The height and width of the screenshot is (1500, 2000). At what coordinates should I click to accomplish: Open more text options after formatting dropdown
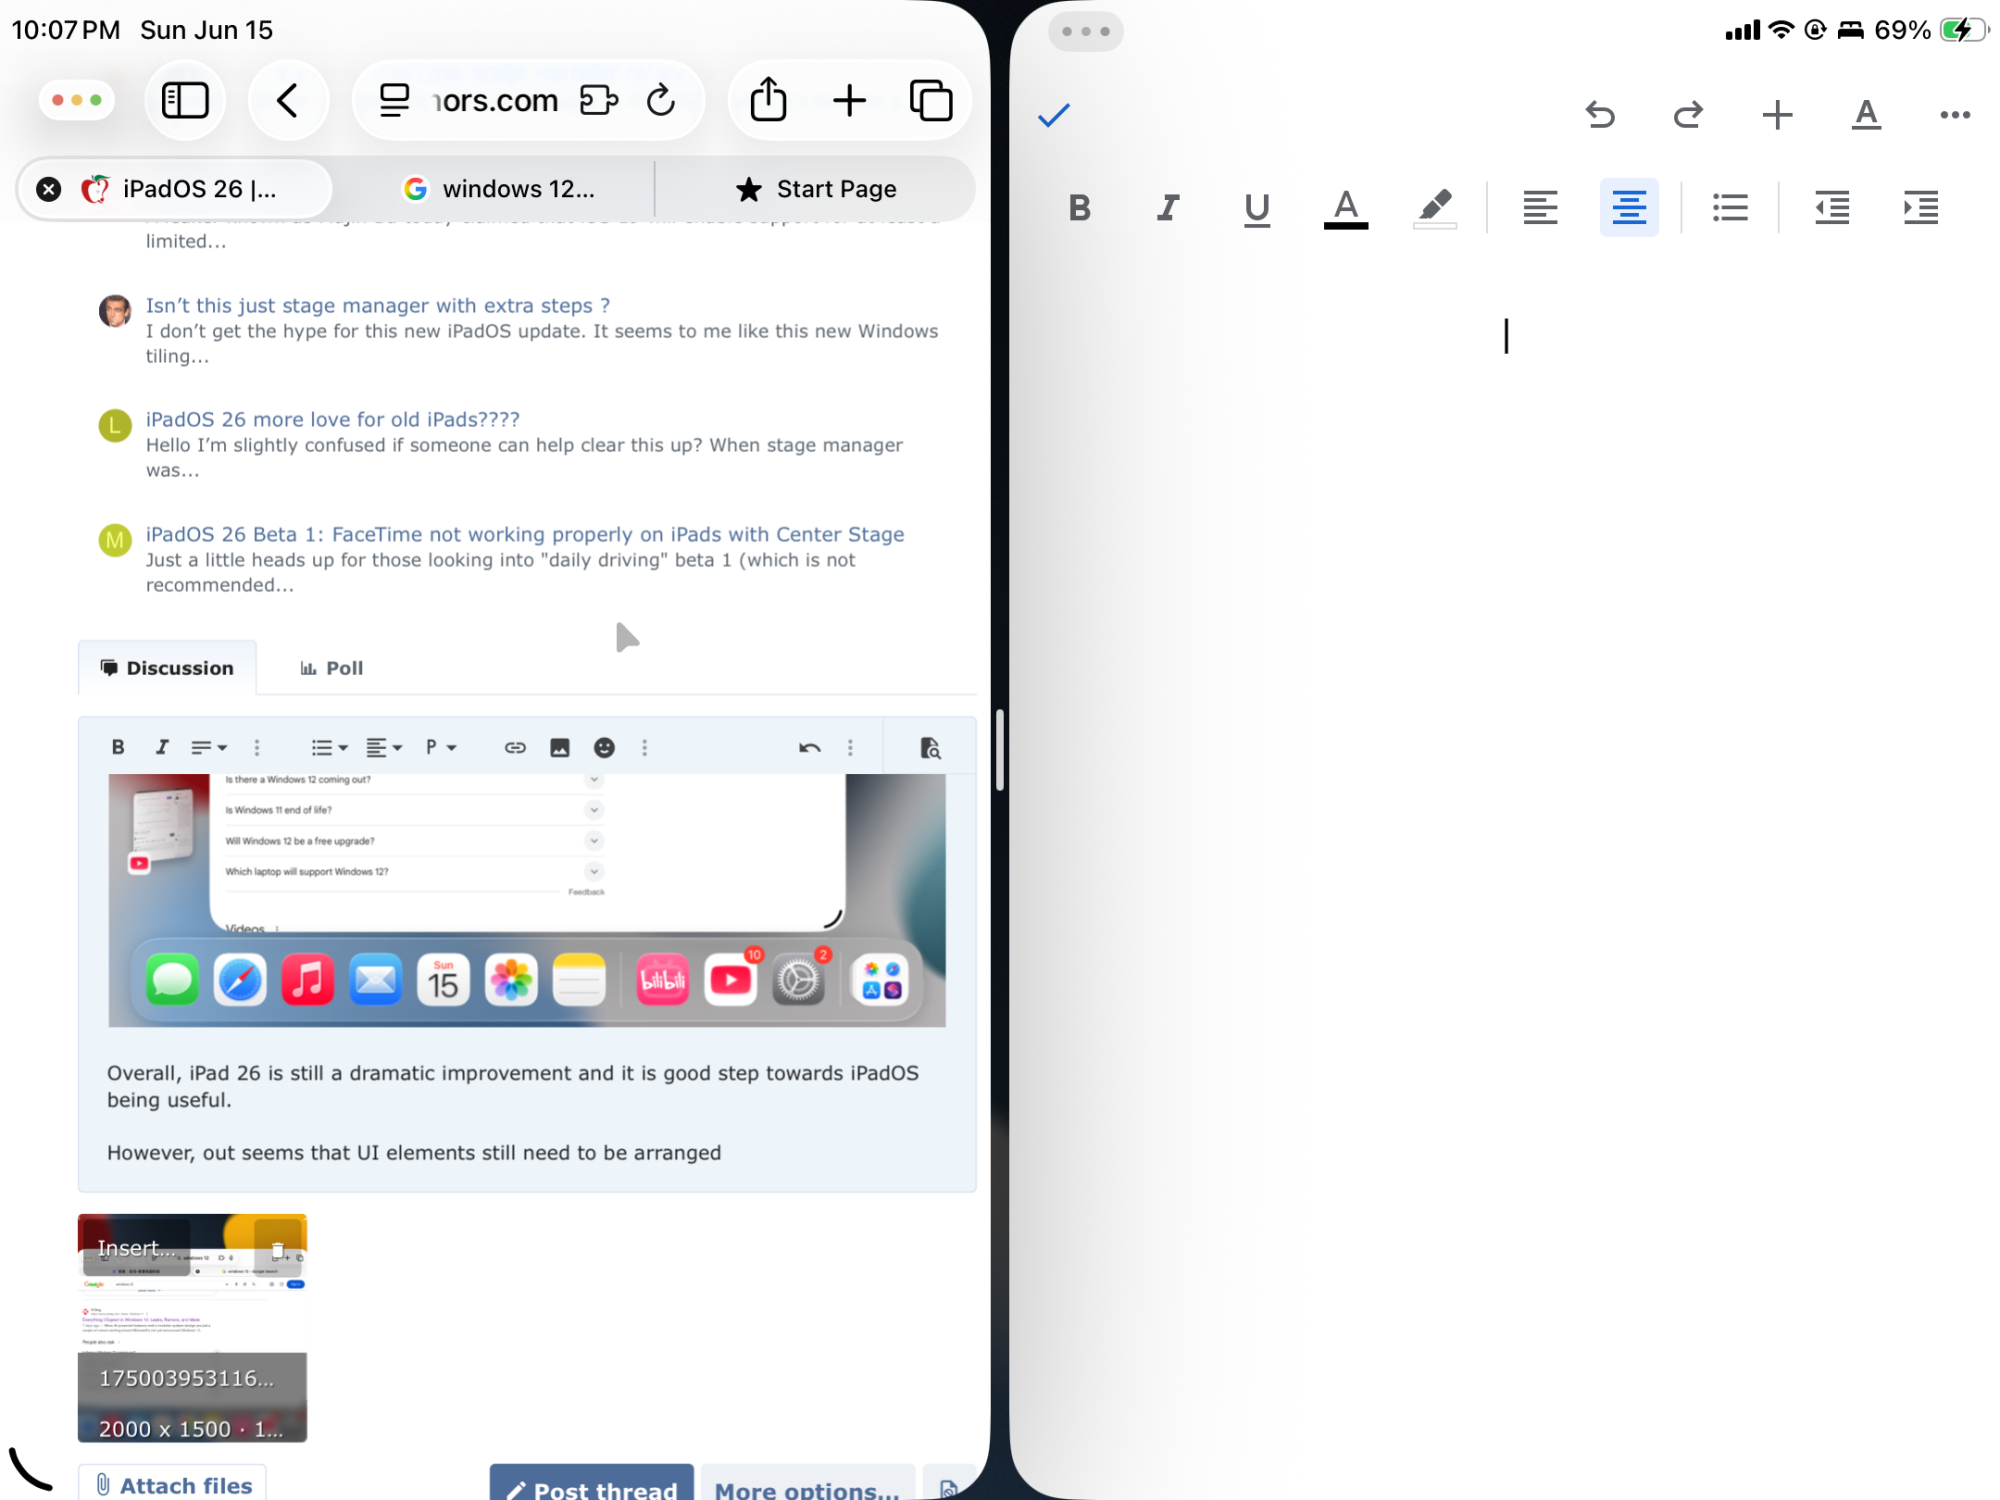(257, 747)
